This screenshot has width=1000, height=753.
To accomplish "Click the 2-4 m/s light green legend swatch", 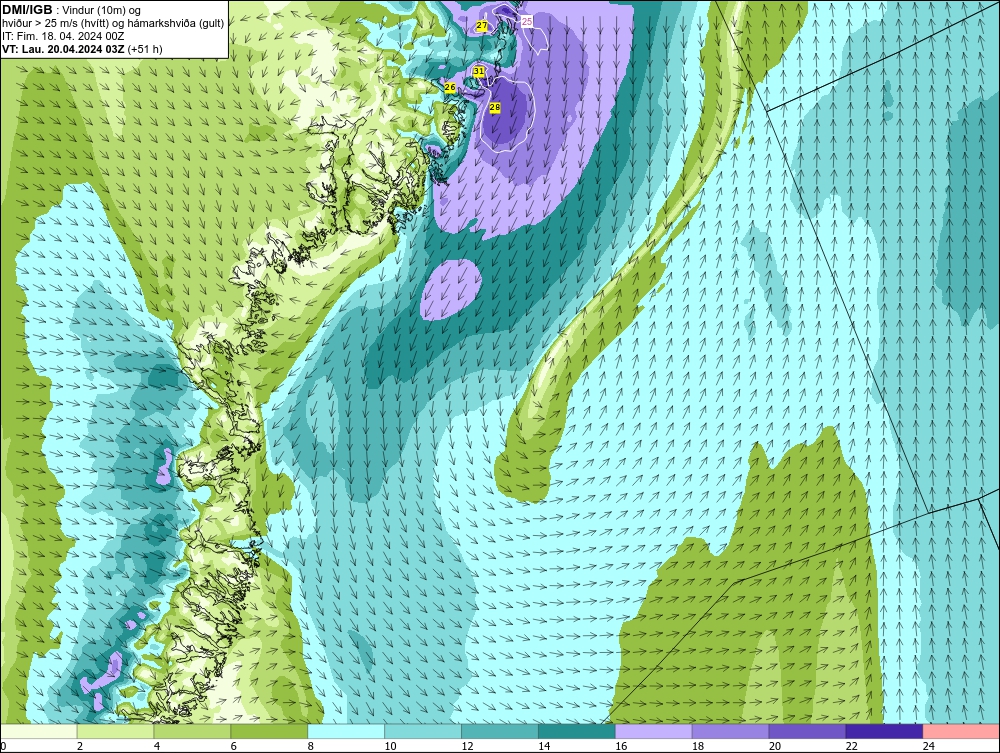I will click(115, 731).
